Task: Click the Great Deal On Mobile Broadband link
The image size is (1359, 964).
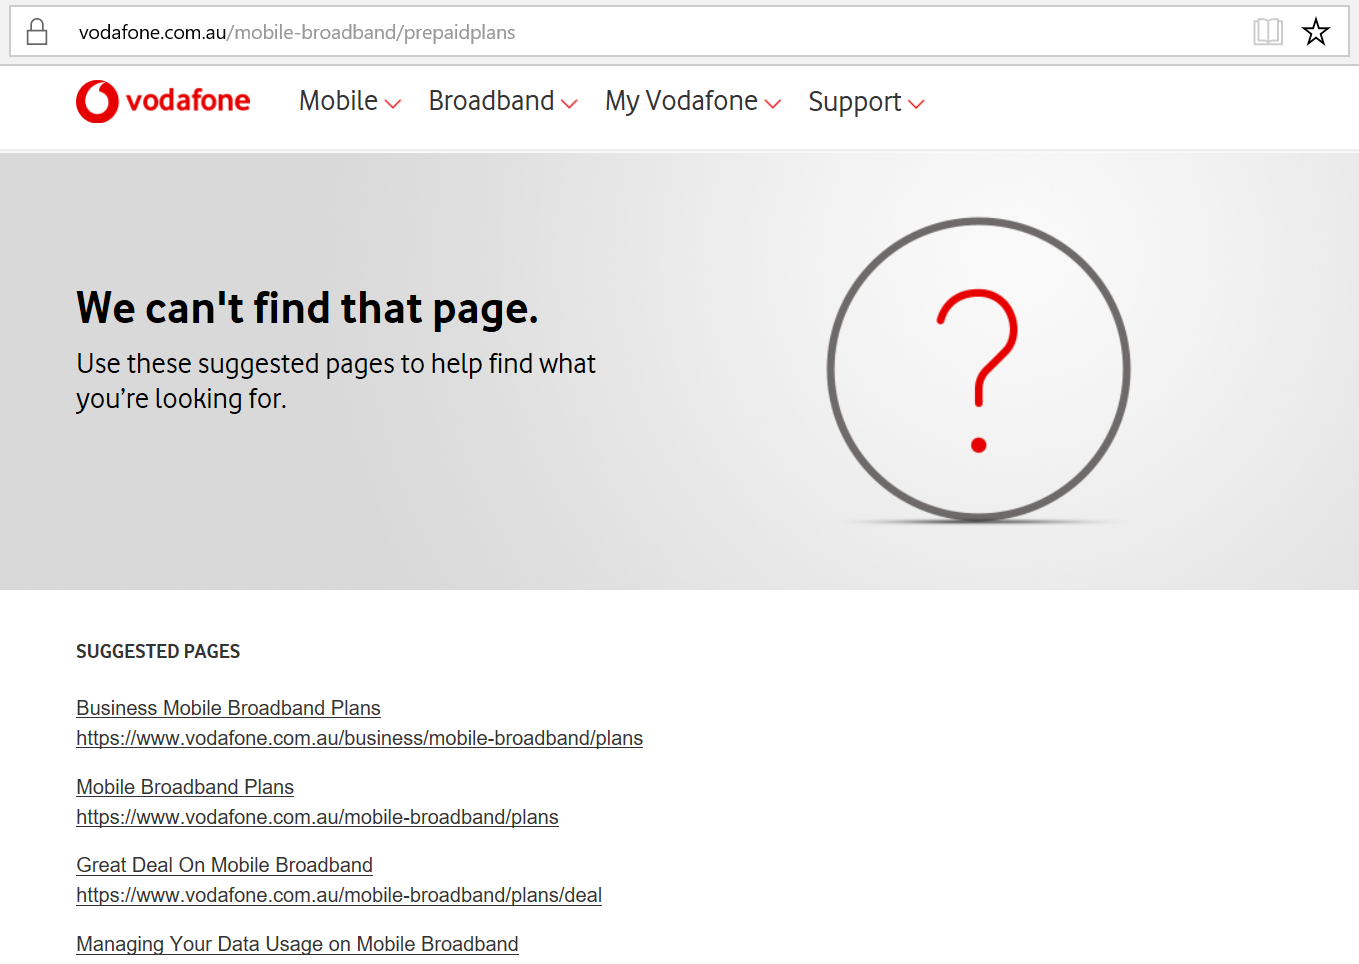Action: click(224, 864)
